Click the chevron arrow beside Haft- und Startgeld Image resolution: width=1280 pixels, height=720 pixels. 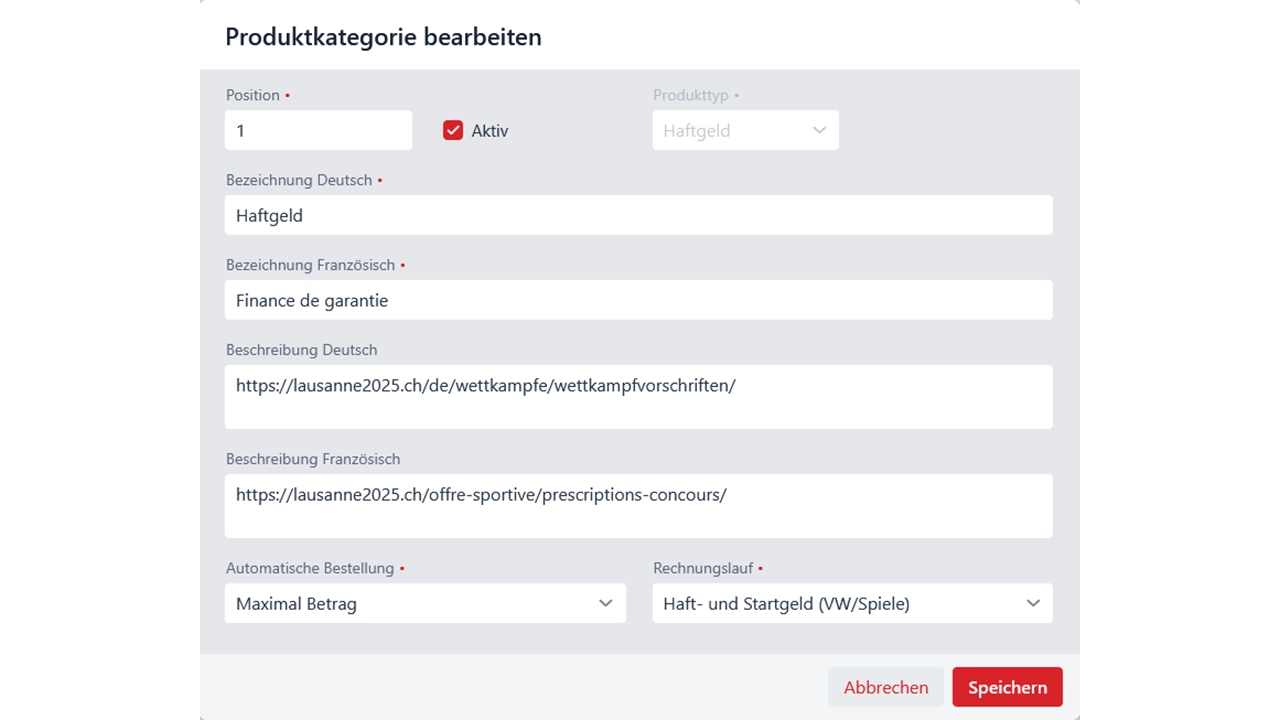[1033, 604]
